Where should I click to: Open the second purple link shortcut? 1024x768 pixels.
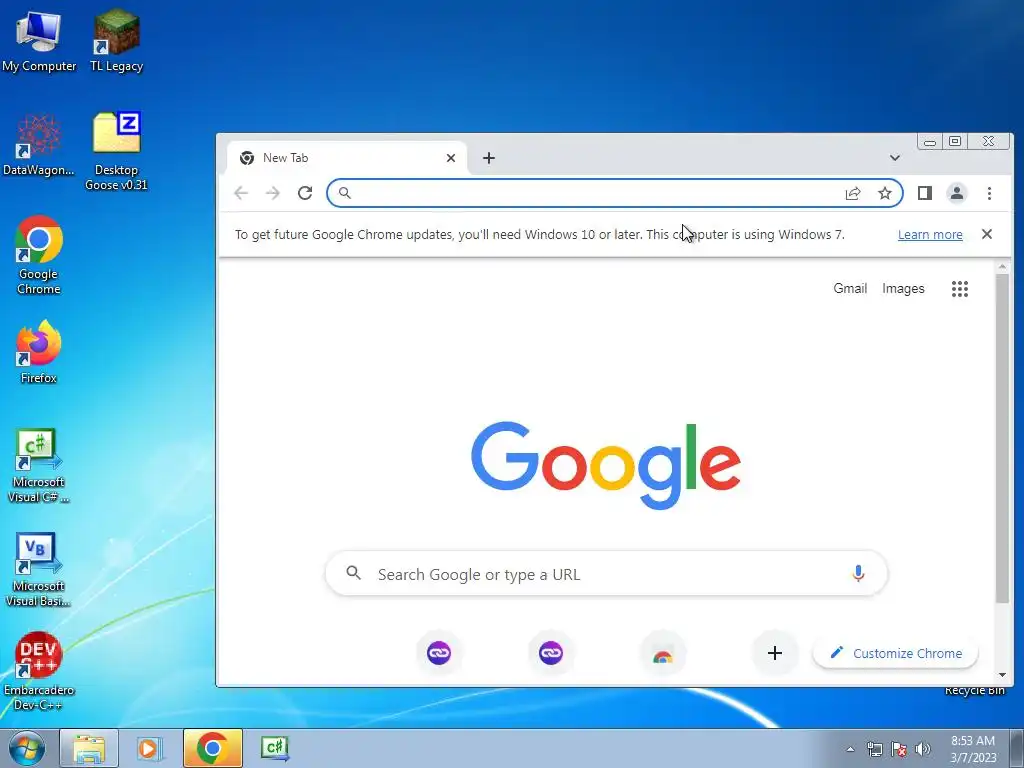point(551,652)
